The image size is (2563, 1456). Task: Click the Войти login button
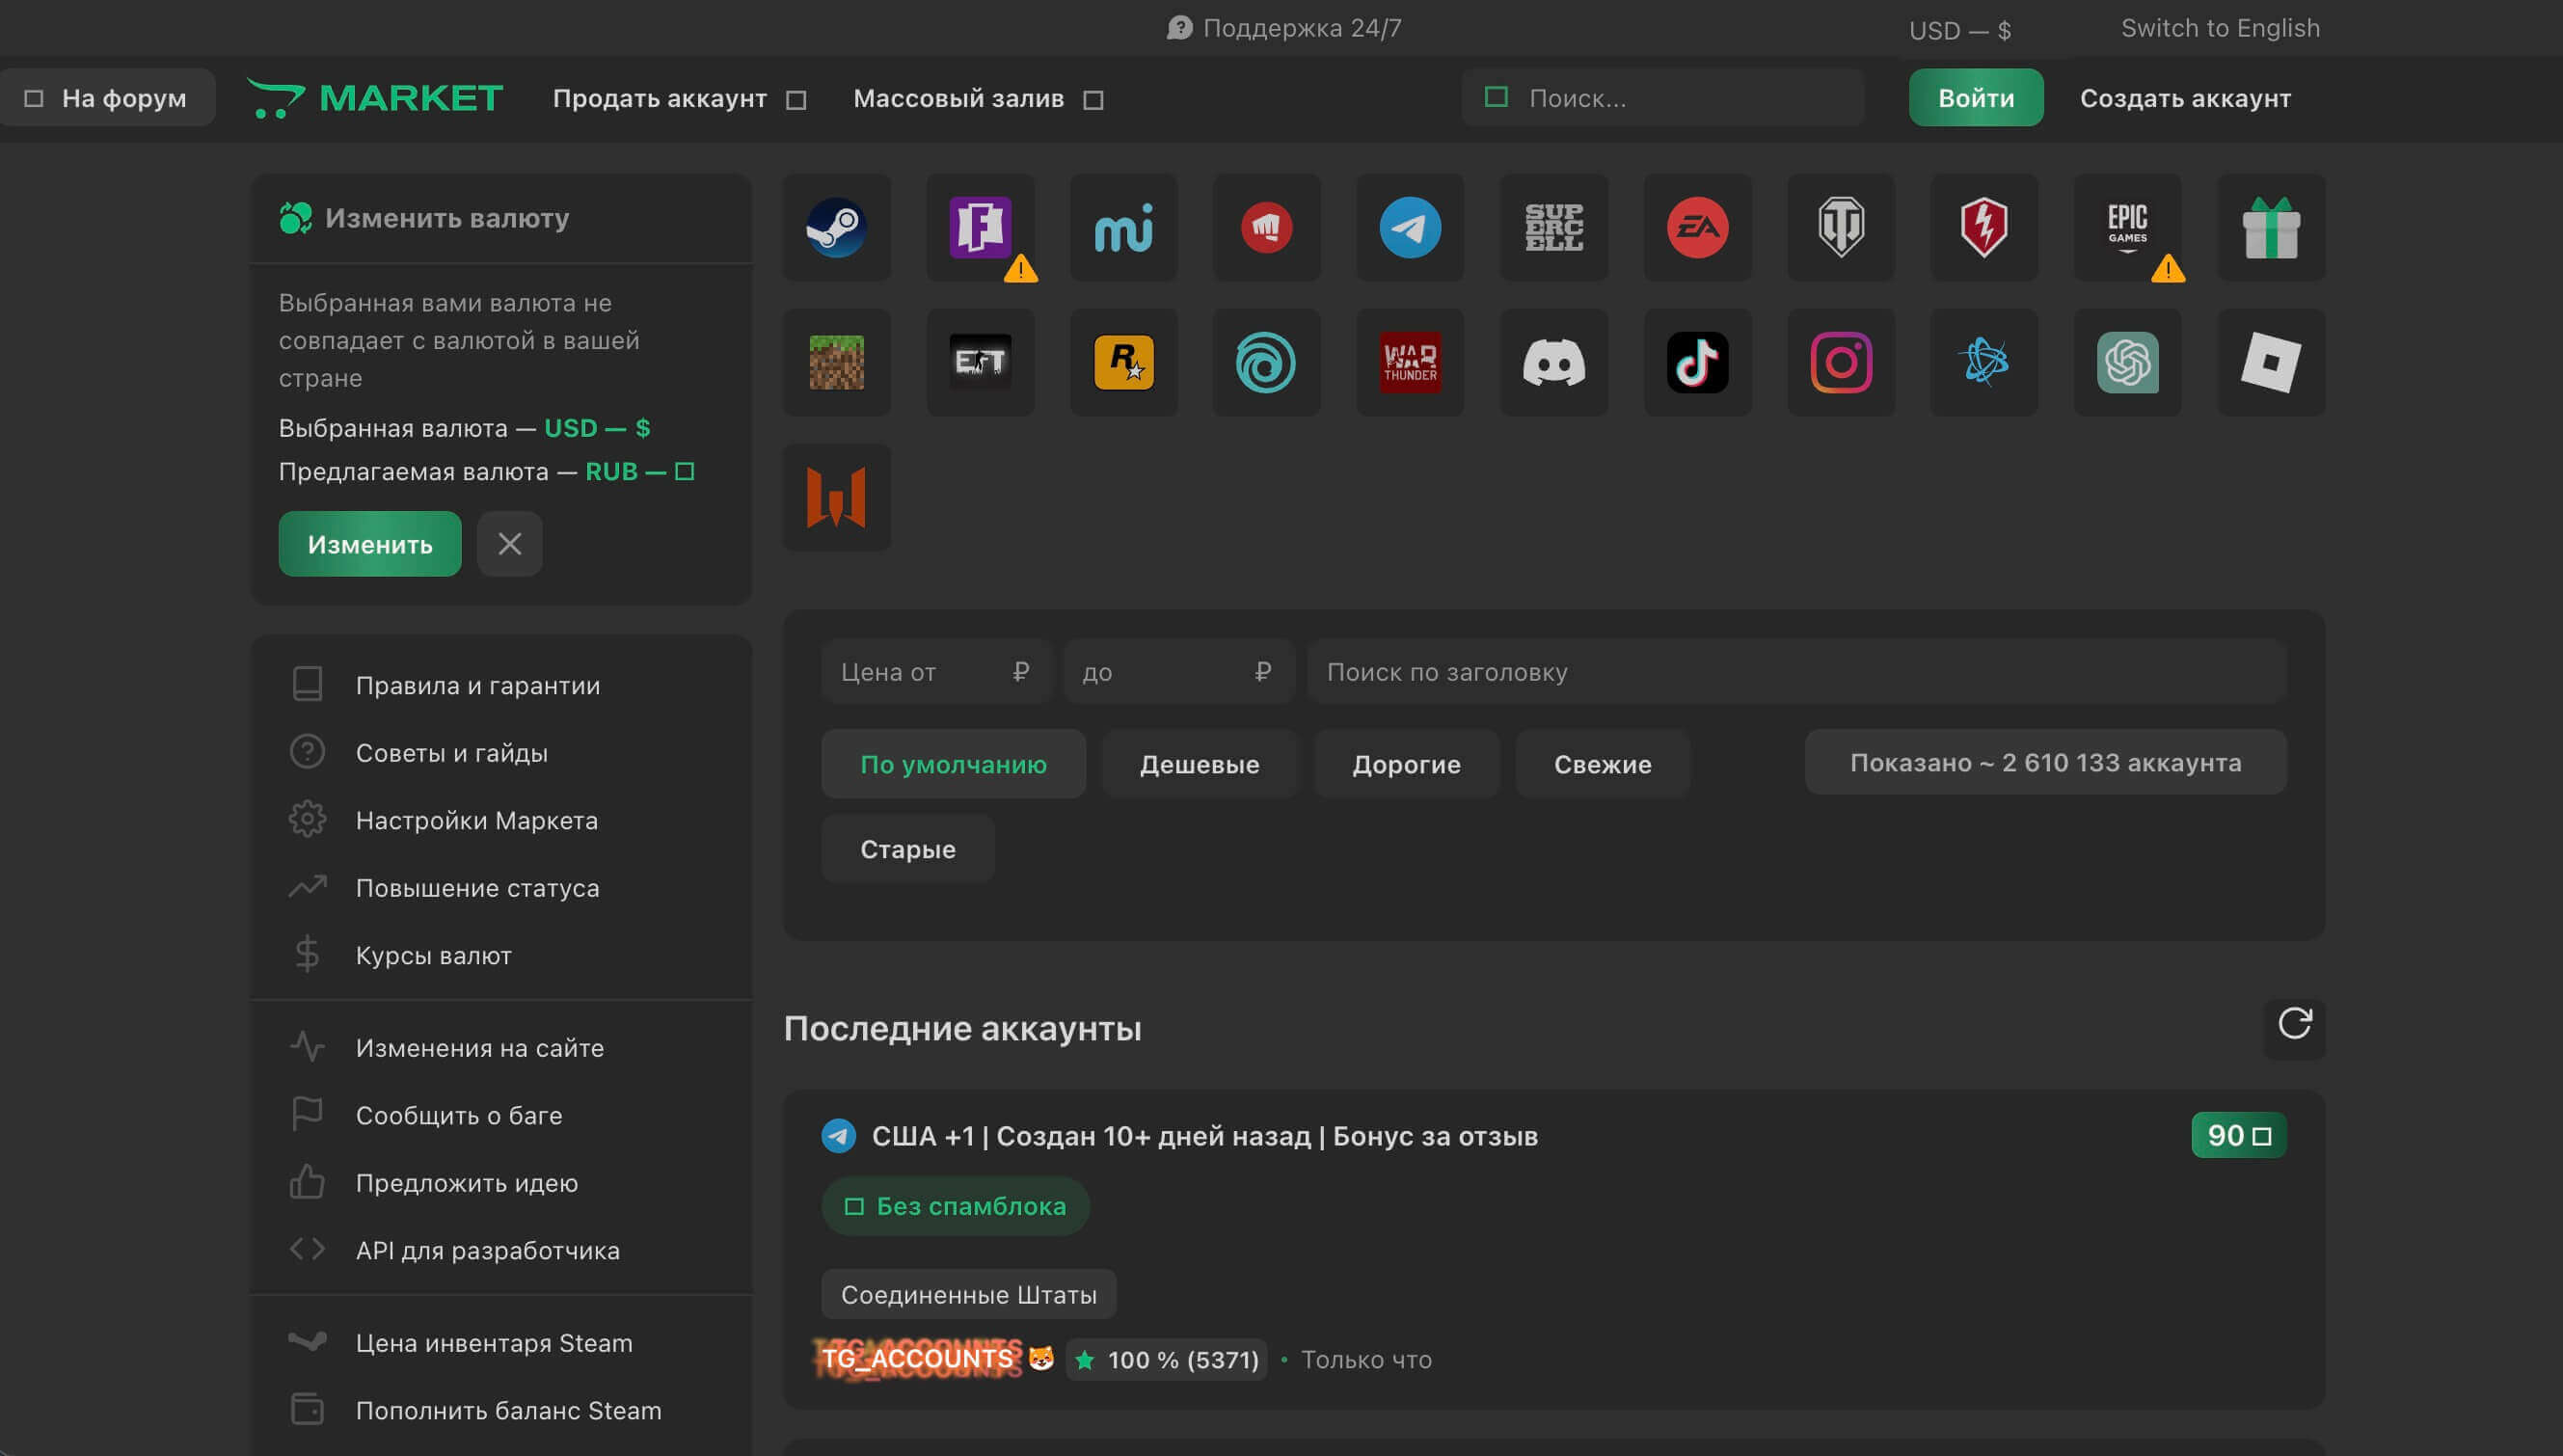click(1975, 98)
